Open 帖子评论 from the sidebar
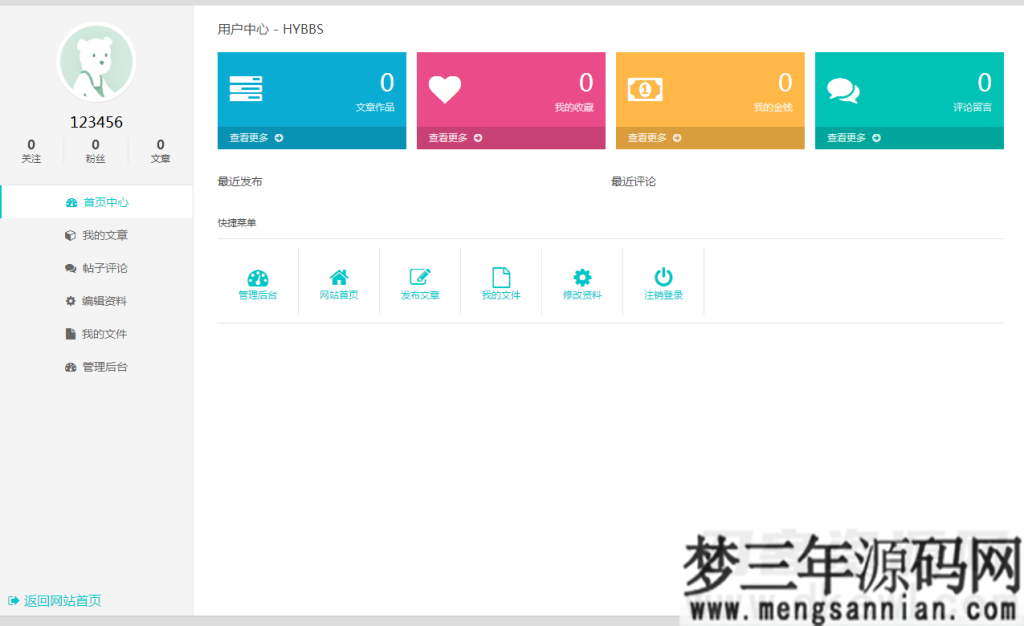This screenshot has width=1024, height=626. coord(96,268)
